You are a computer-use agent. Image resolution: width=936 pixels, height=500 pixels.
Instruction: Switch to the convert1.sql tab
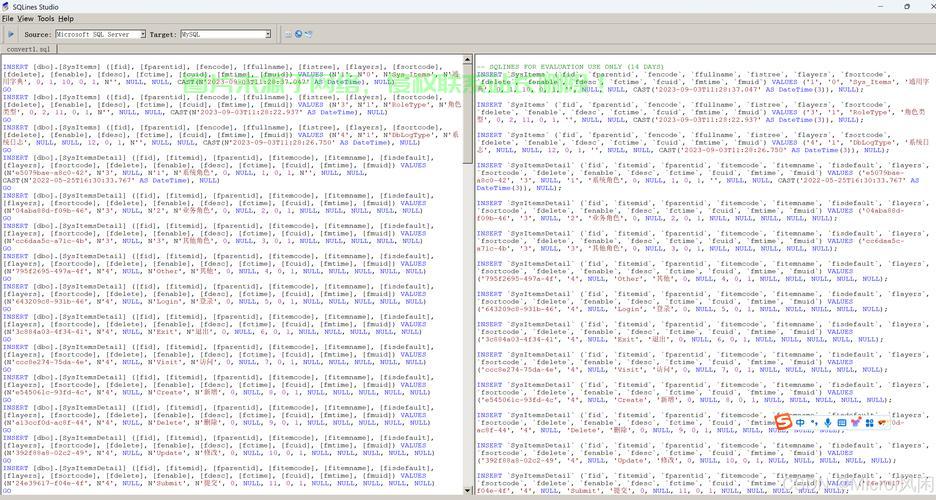point(28,50)
